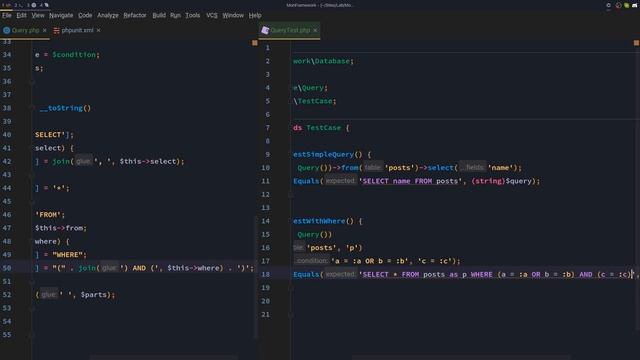Click the green system tray icon
Image resolution: width=640 pixels, height=360 pixels.
coord(627,5)
